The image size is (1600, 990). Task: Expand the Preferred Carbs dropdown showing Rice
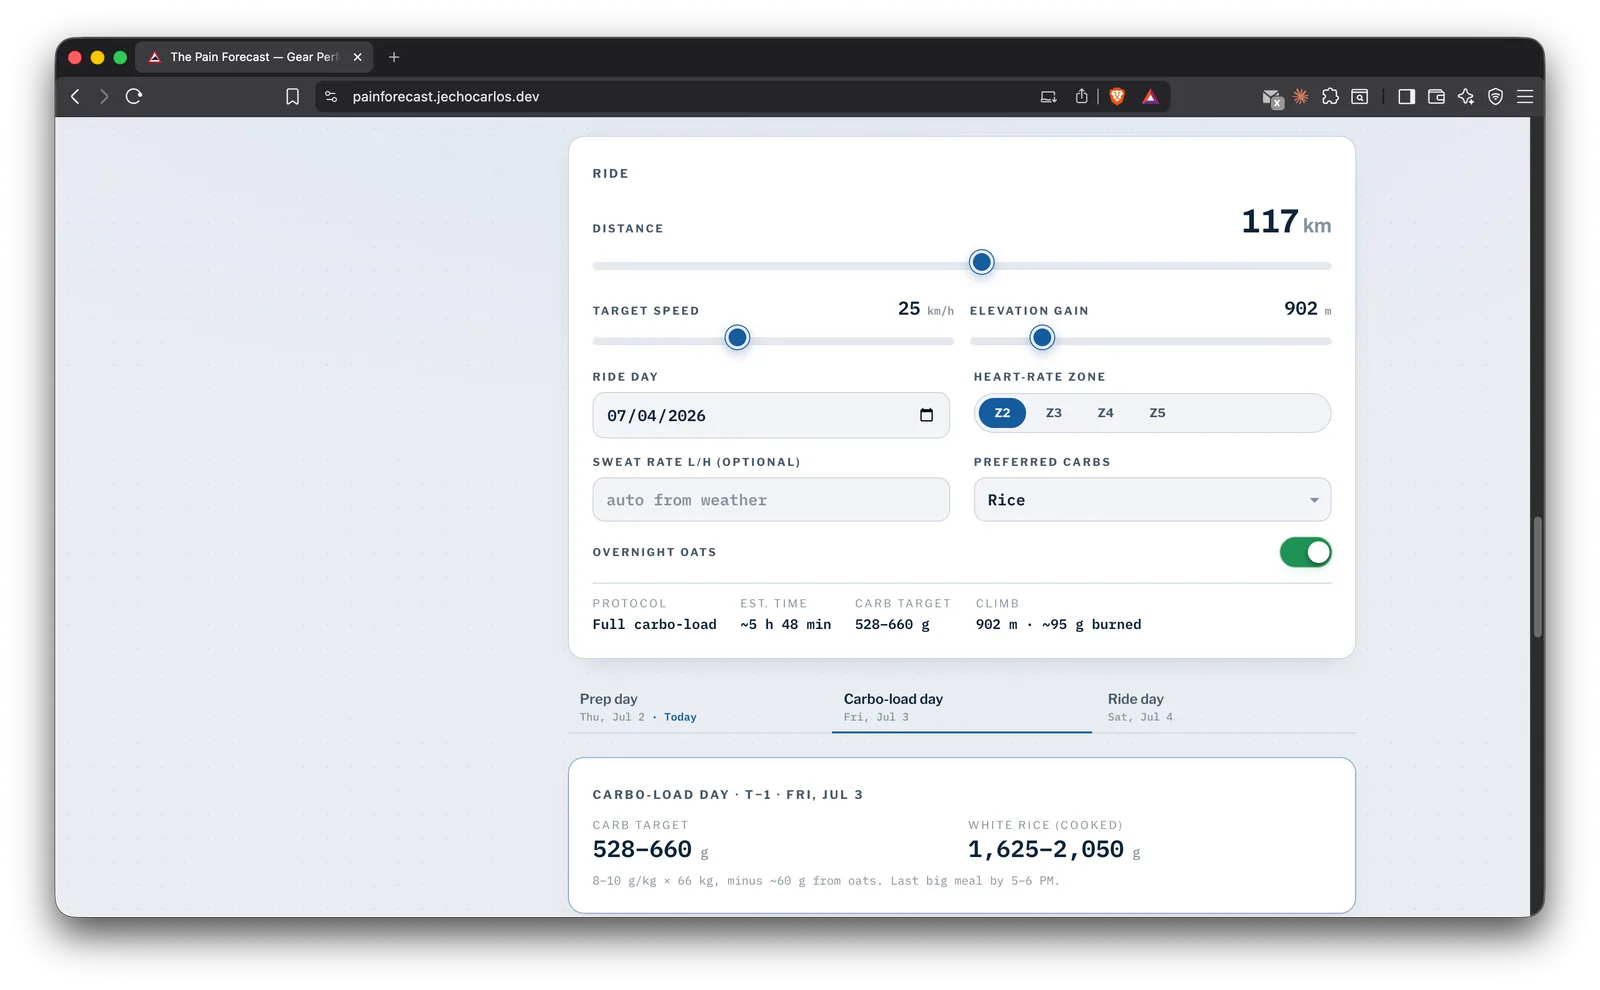pos(1152,500)
